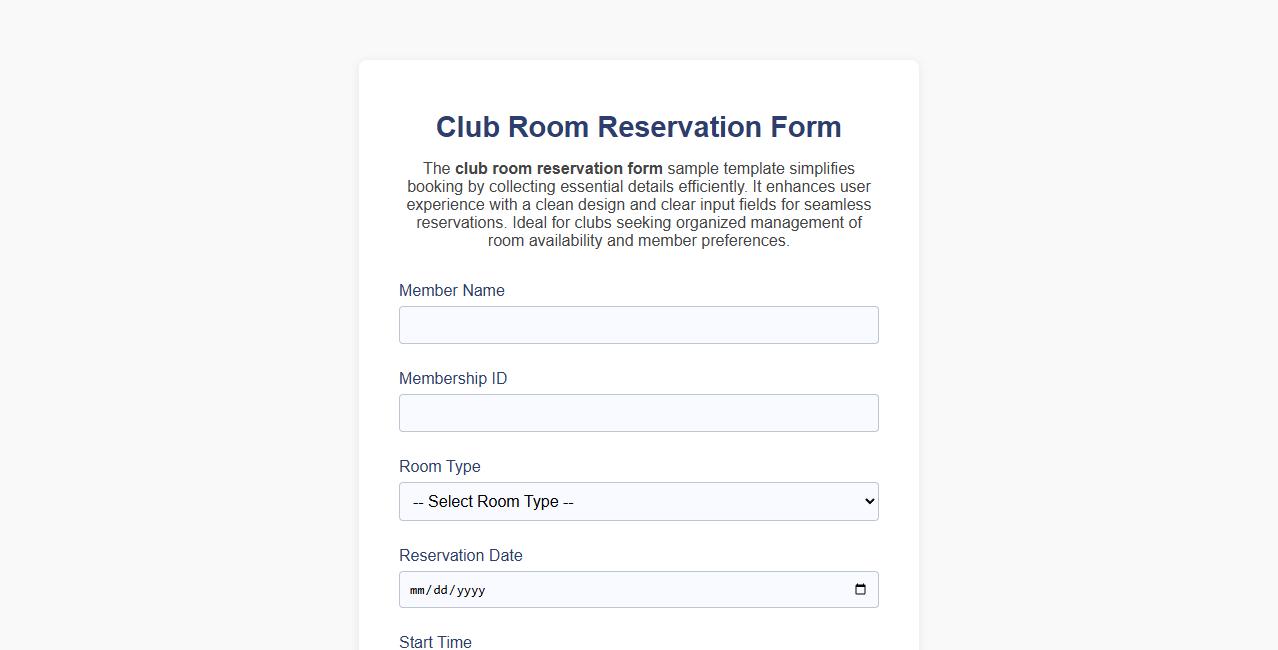Click the Reservation Date input field
1278x650 pixels.
[x=638, y=589]
